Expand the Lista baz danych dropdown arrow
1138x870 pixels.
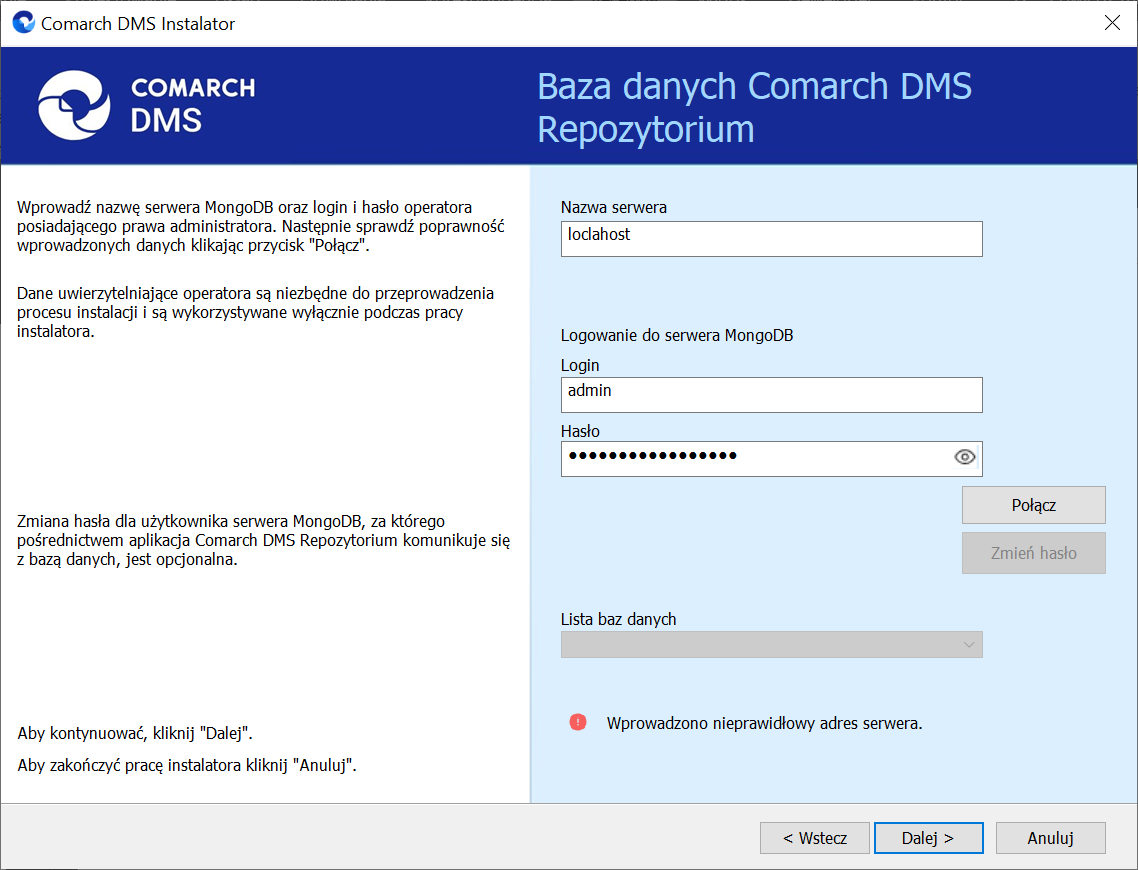(x=968, y=644)
